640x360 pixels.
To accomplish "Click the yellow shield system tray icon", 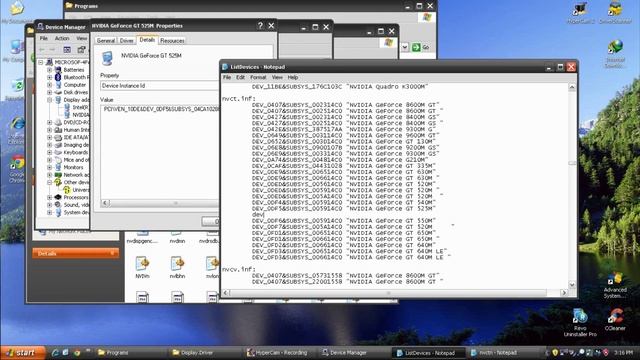I will [555, 352].
